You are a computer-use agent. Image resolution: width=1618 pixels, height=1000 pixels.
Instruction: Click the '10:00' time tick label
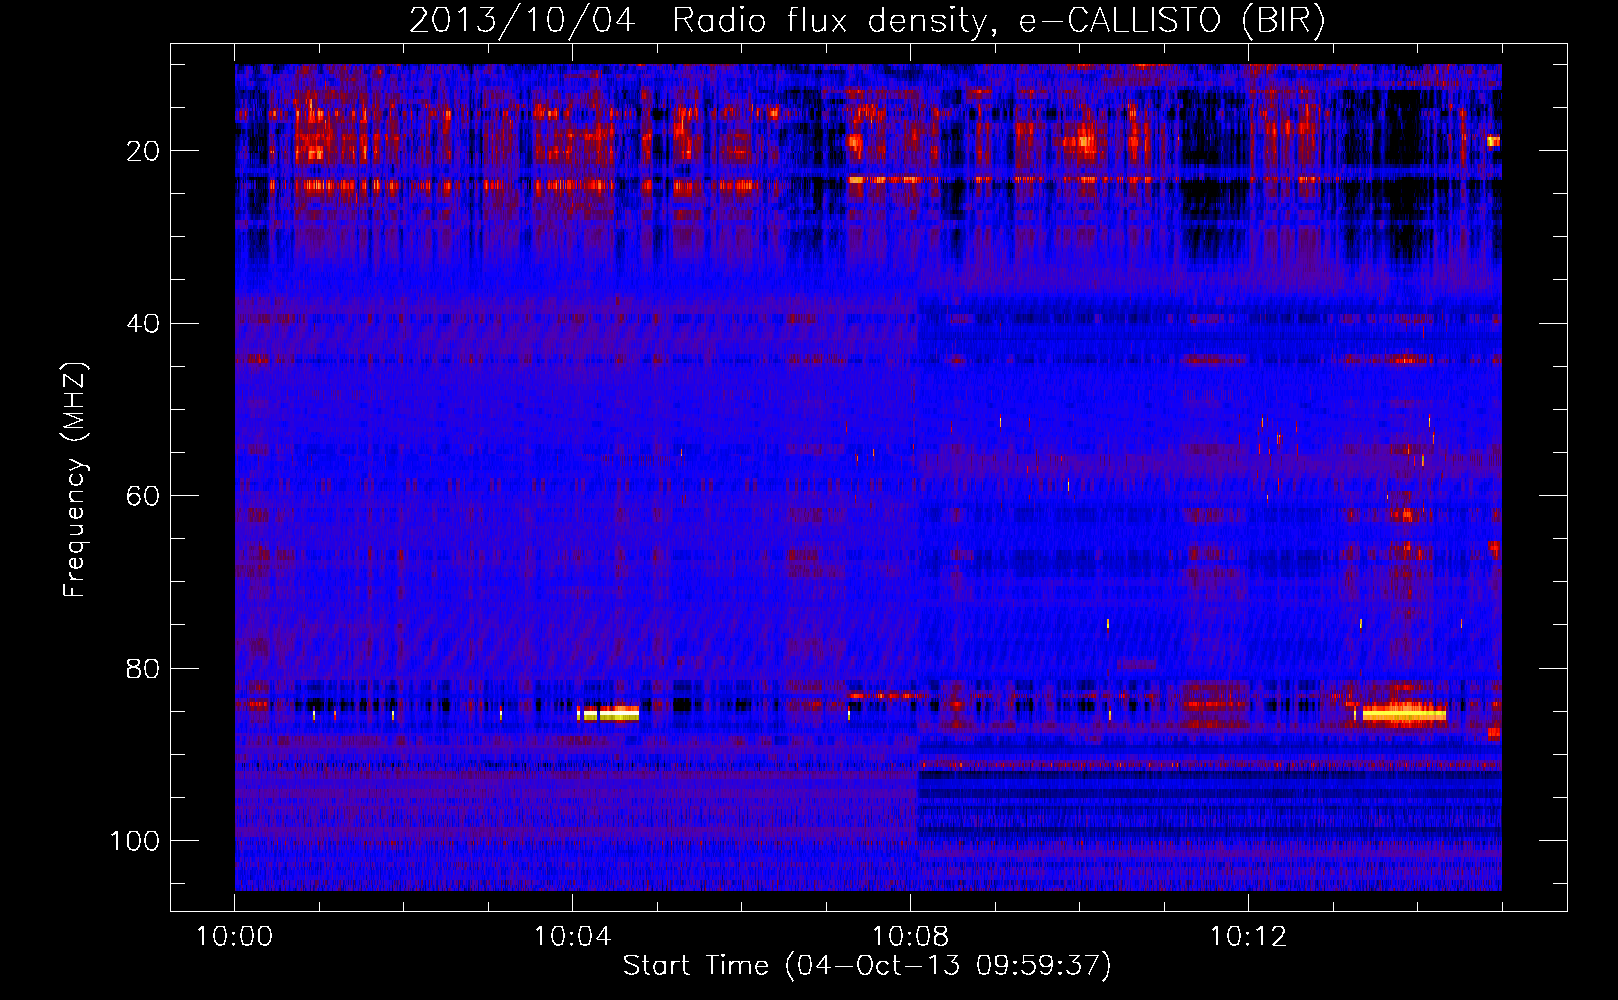coord(234,937)
